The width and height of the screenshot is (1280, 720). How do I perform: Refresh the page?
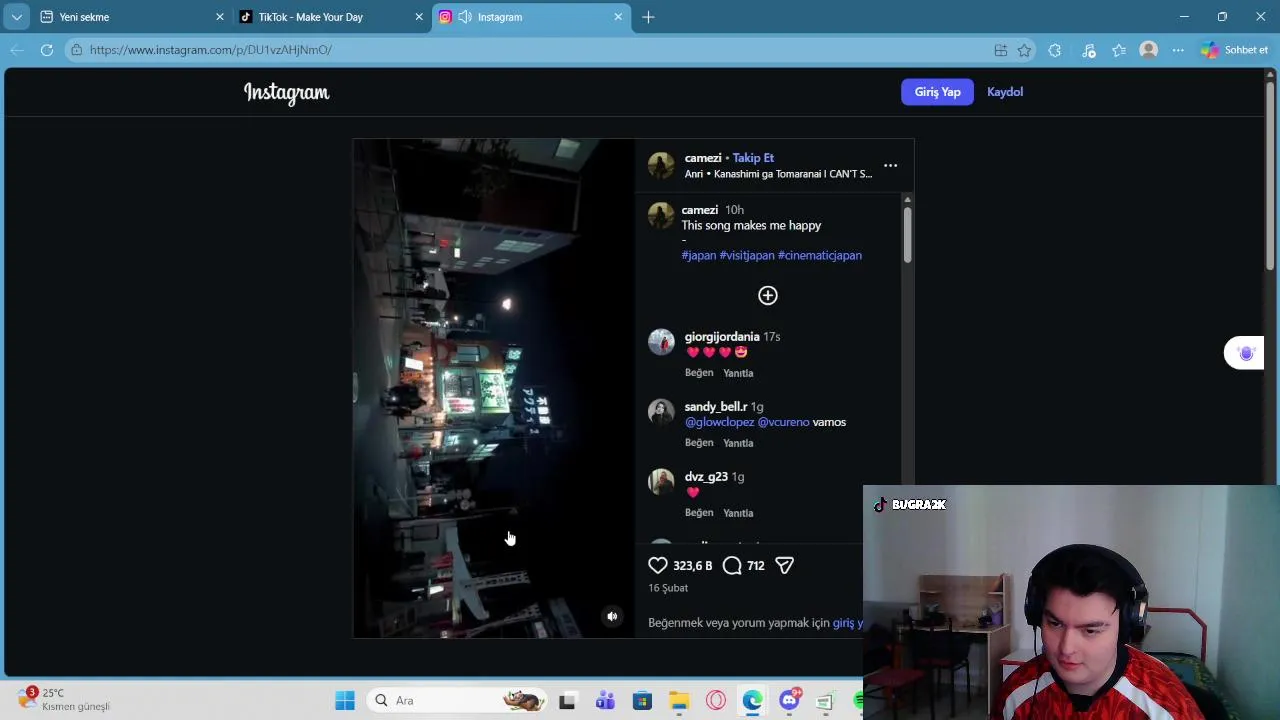point(47,50)
